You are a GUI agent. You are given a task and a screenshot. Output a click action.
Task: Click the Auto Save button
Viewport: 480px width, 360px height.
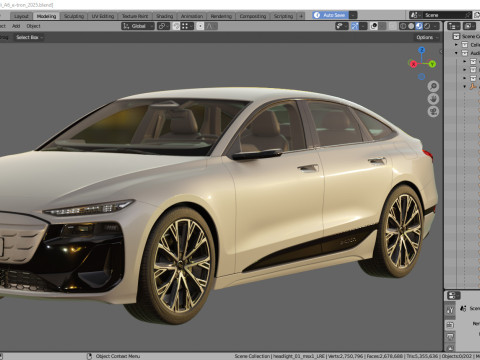pyautogui.click(x=330, y=15)
